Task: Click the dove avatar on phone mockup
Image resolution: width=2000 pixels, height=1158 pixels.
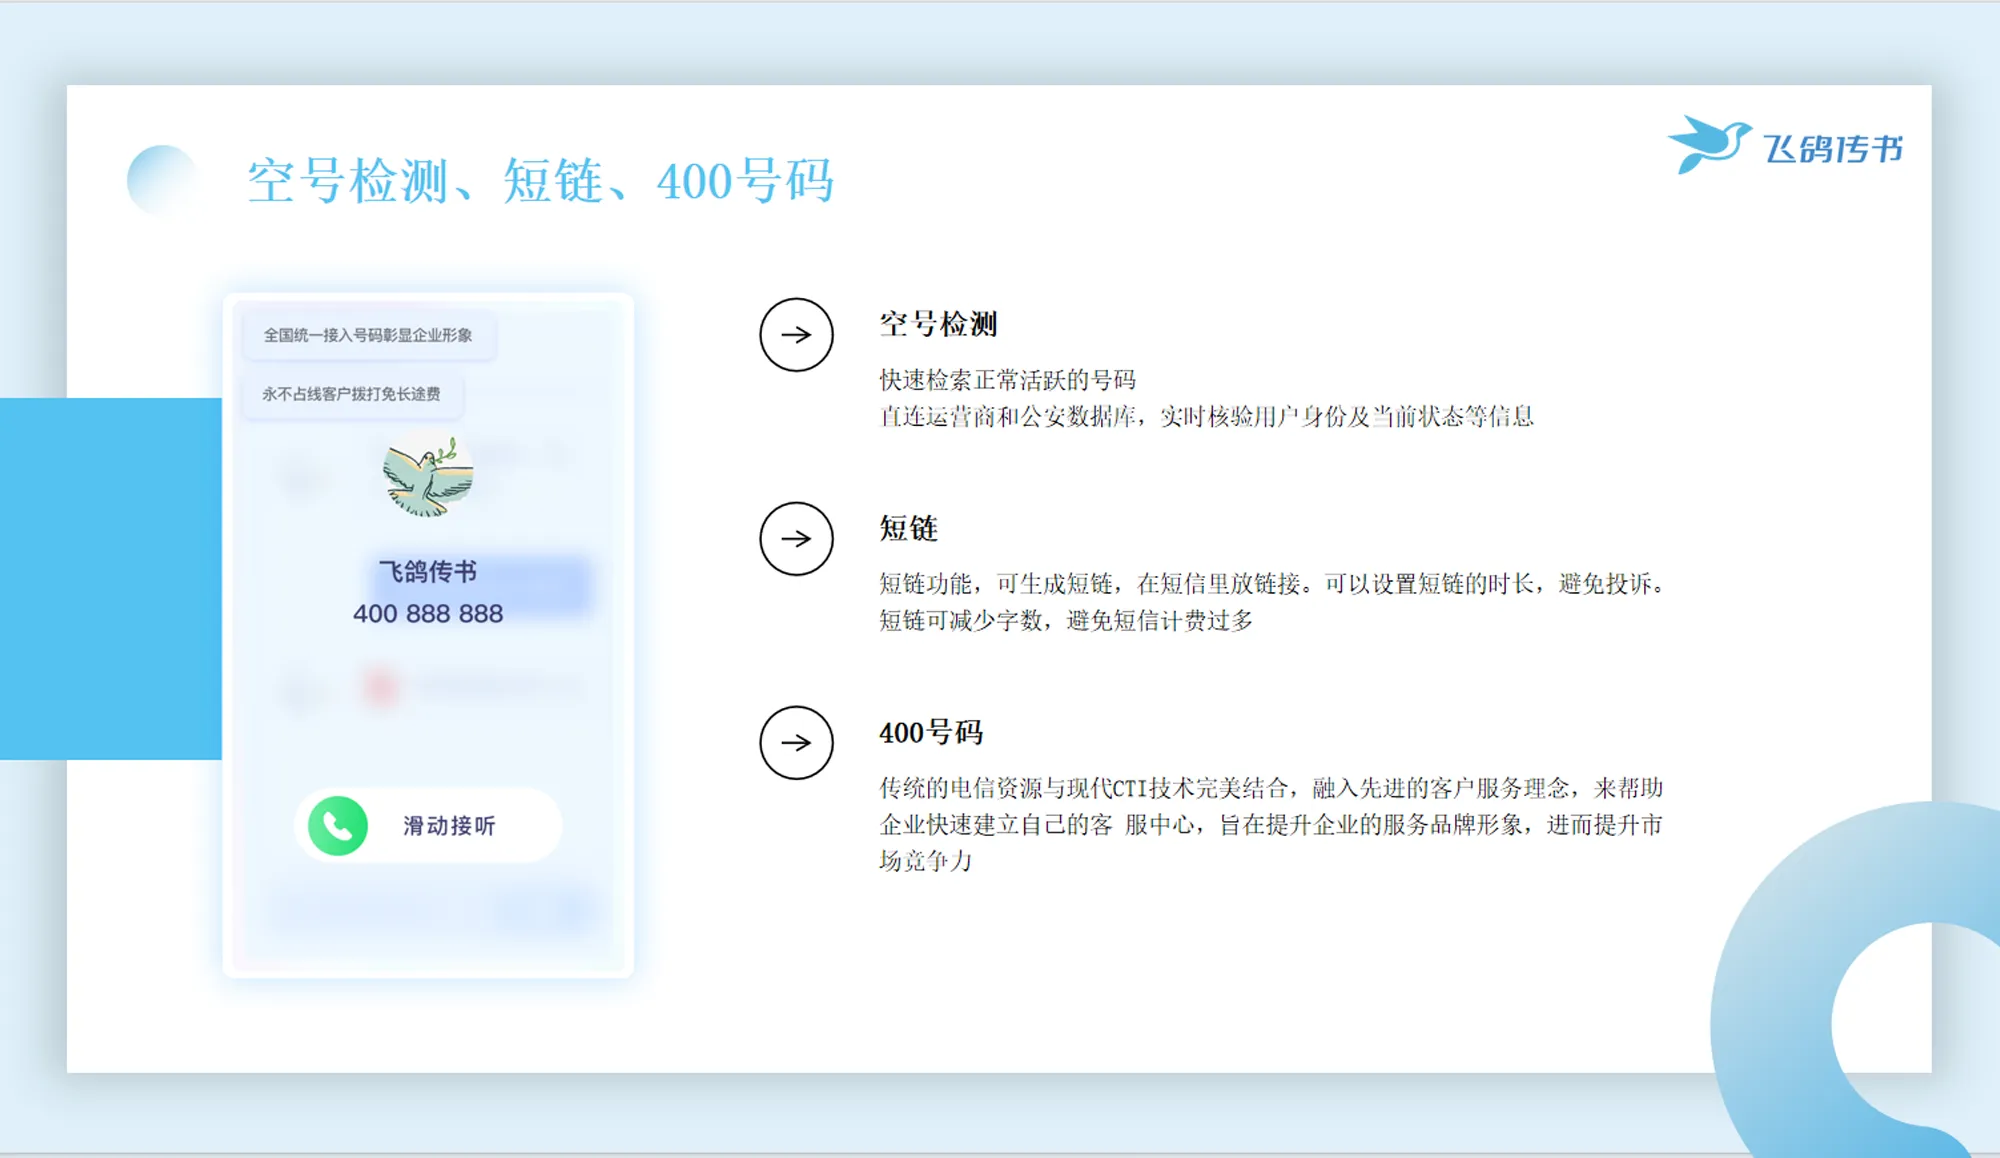Action: [428, 477]
